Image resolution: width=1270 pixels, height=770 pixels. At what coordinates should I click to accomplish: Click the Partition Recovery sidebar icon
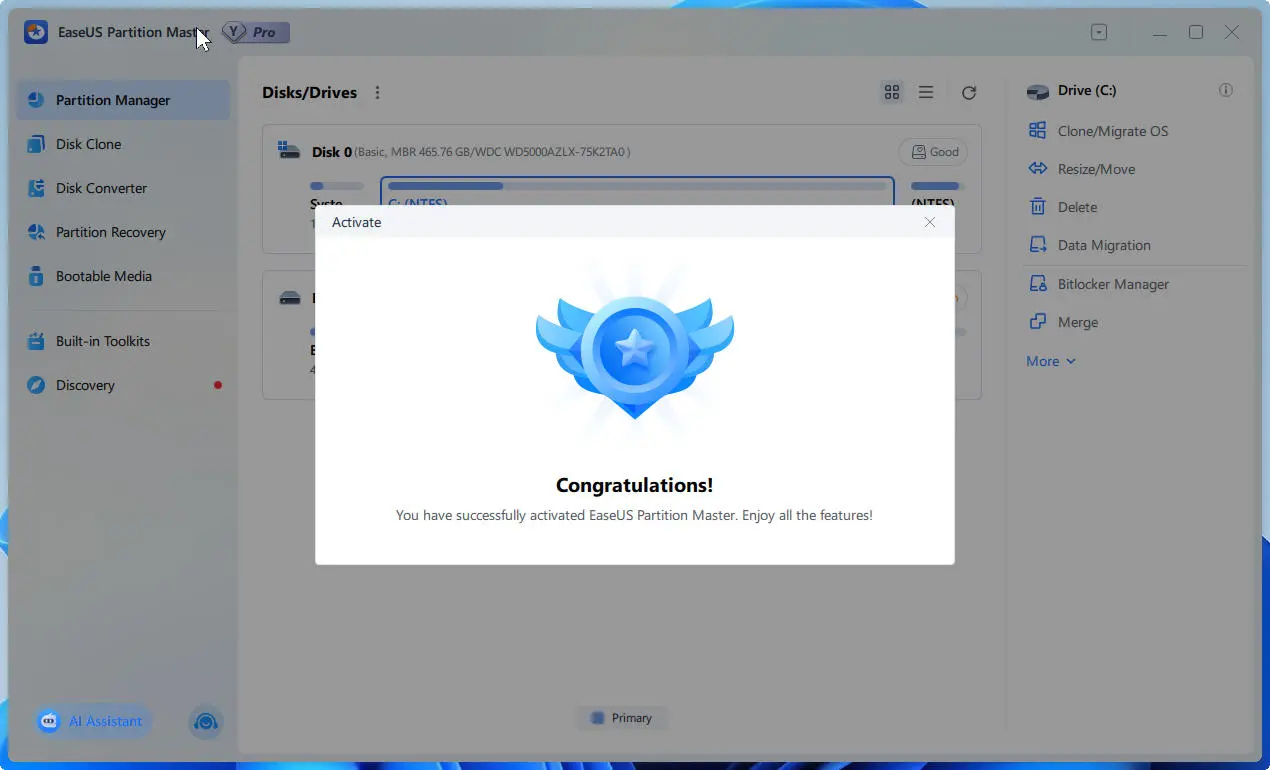coord(36,232)
